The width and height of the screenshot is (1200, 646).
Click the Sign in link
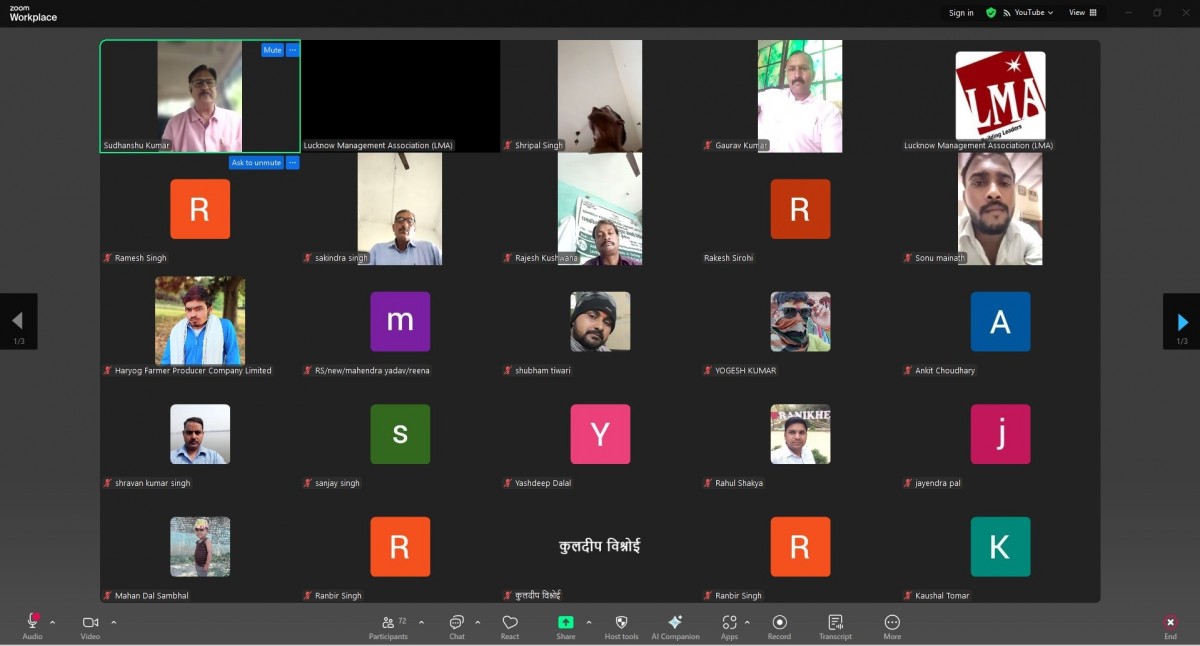click(x=961, y=13)
